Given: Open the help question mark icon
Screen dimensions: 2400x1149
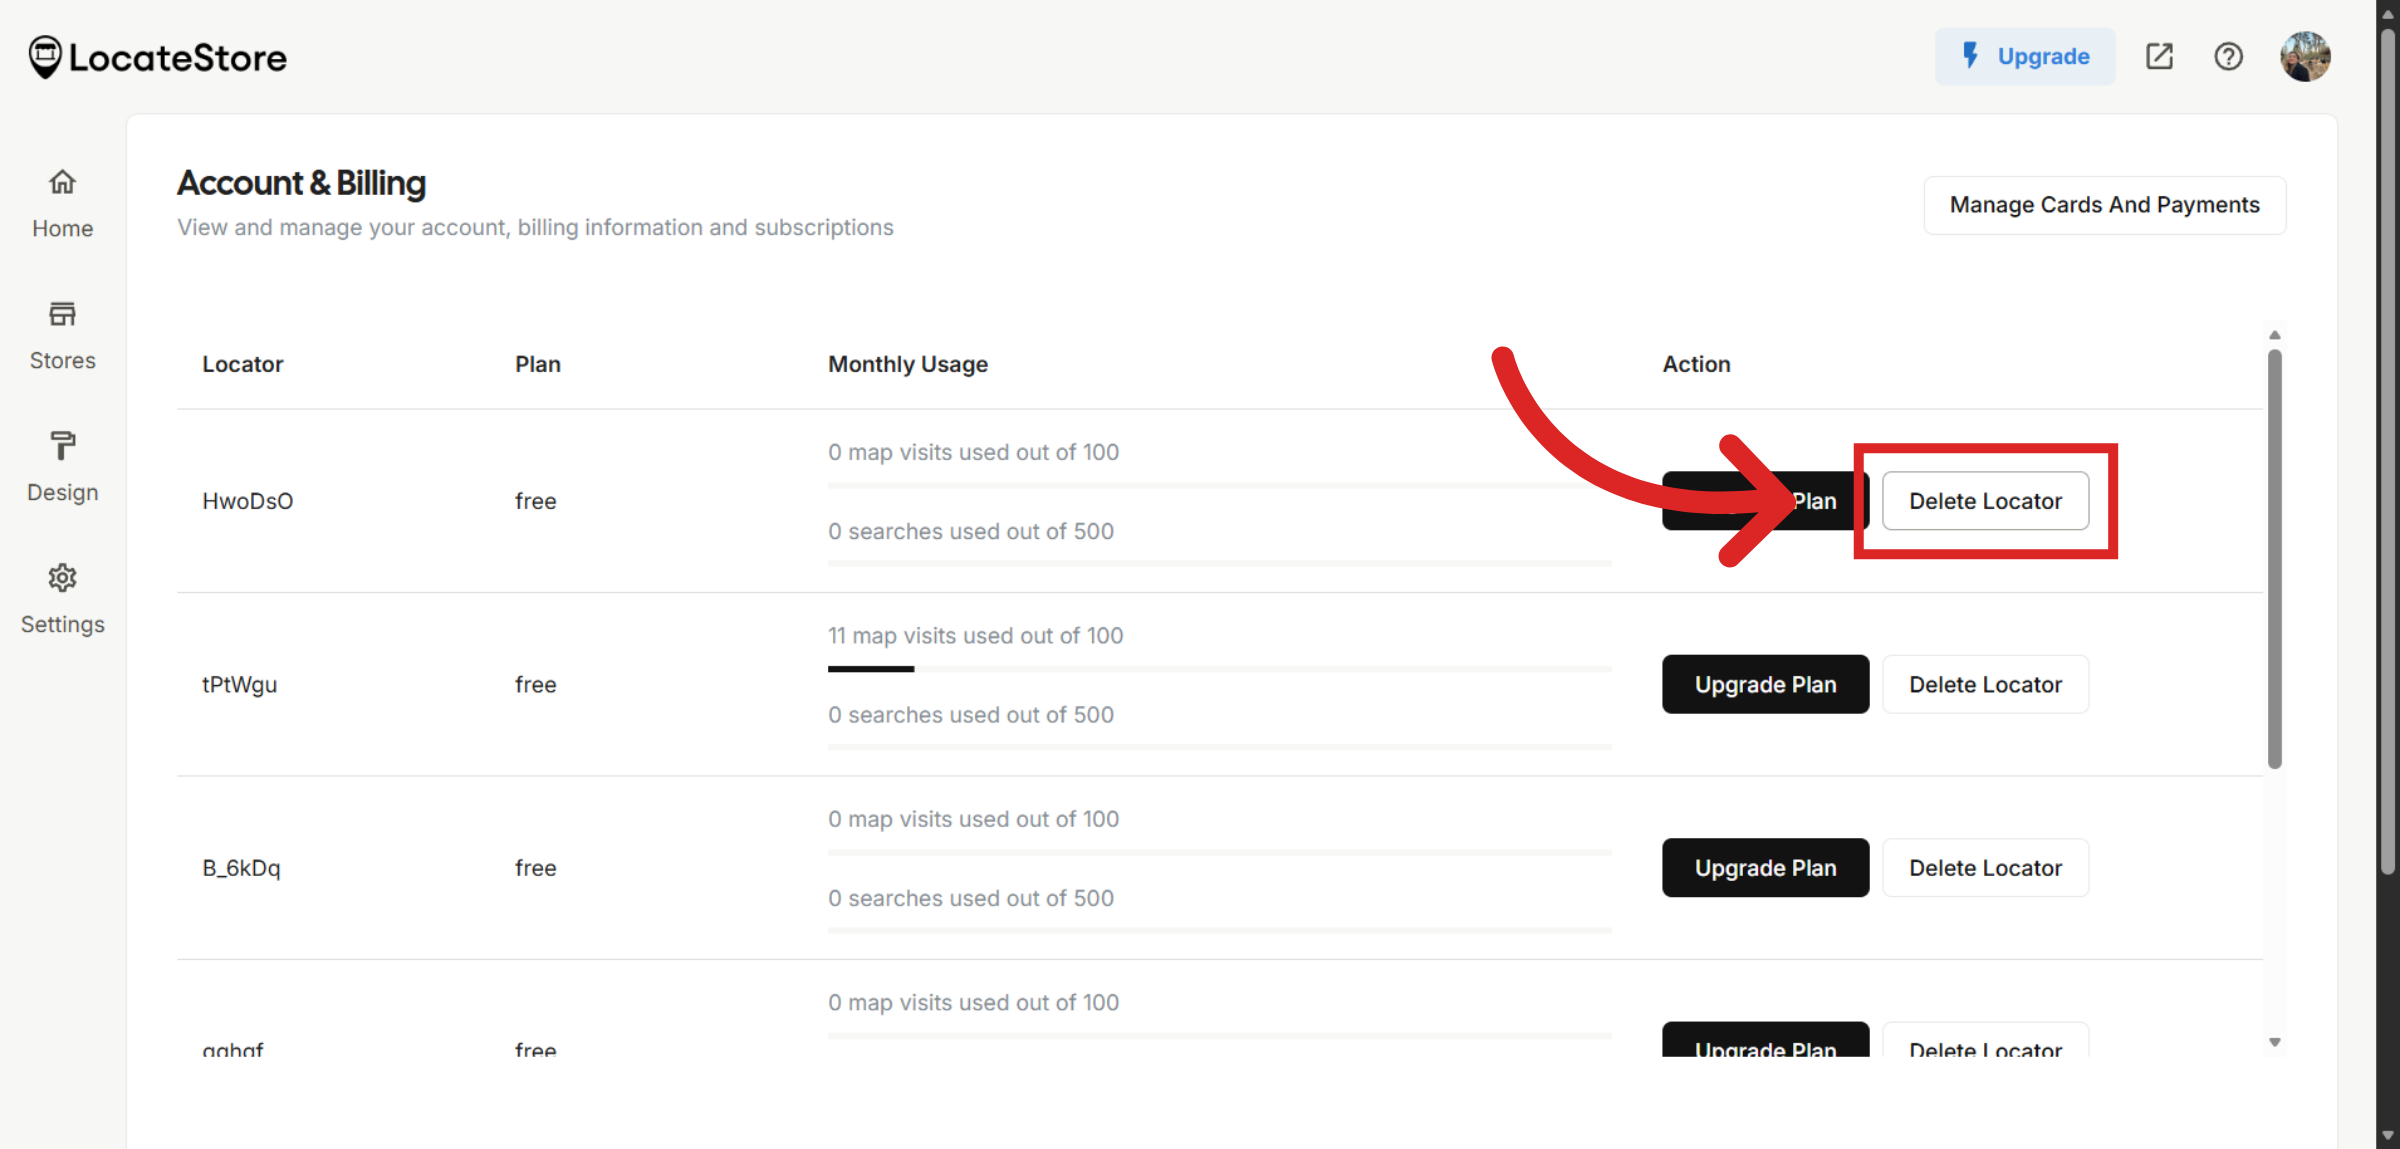Looking at the screenshot, I should point(2228,56).
